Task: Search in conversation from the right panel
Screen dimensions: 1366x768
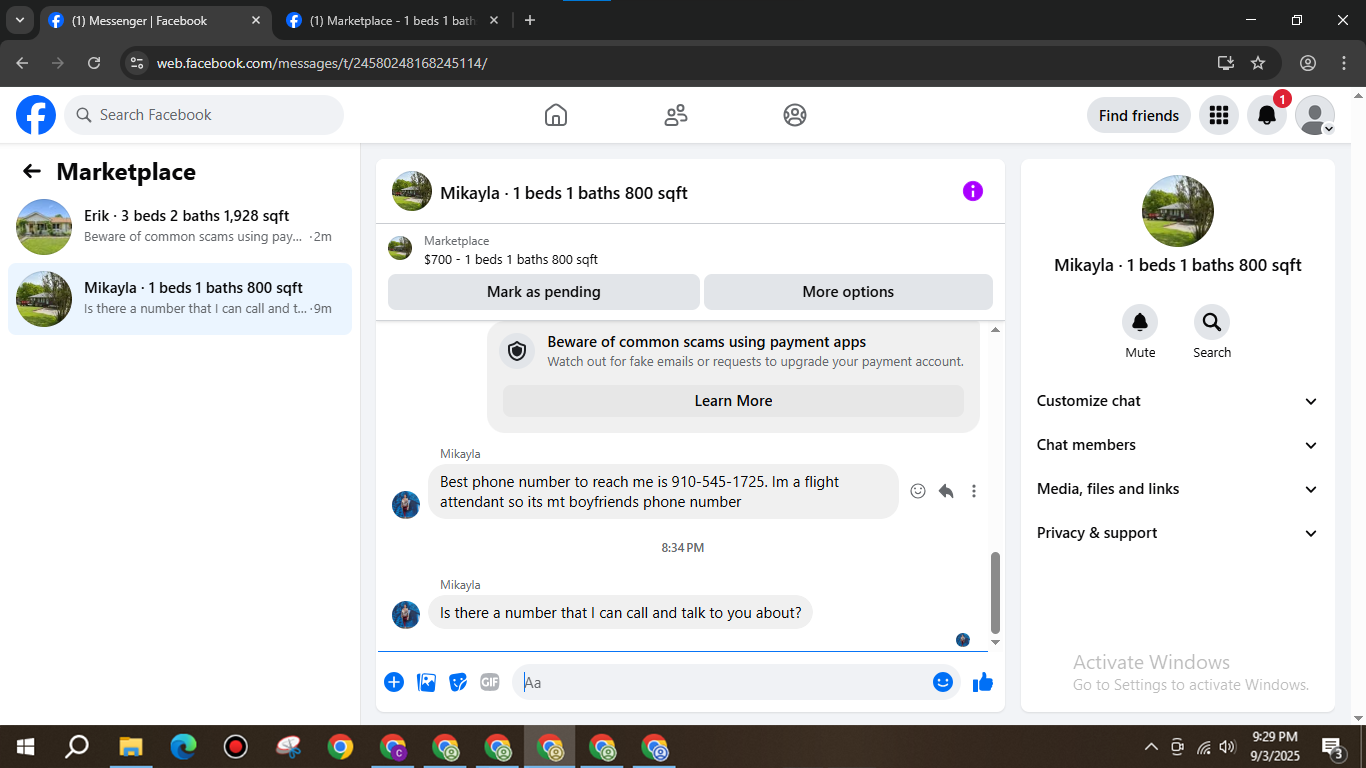Action: pos(1212,322)
